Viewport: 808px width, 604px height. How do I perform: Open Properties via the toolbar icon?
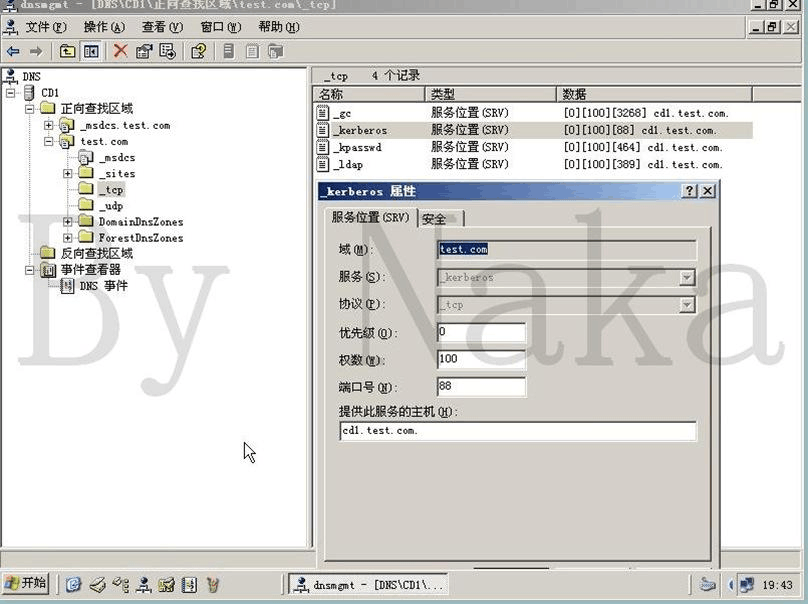[145, 51]
